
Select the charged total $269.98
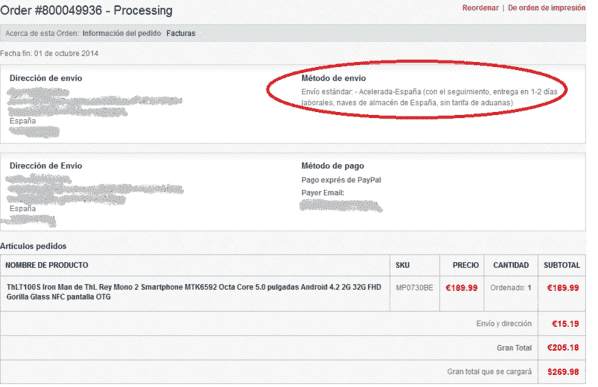pos(563,372)
